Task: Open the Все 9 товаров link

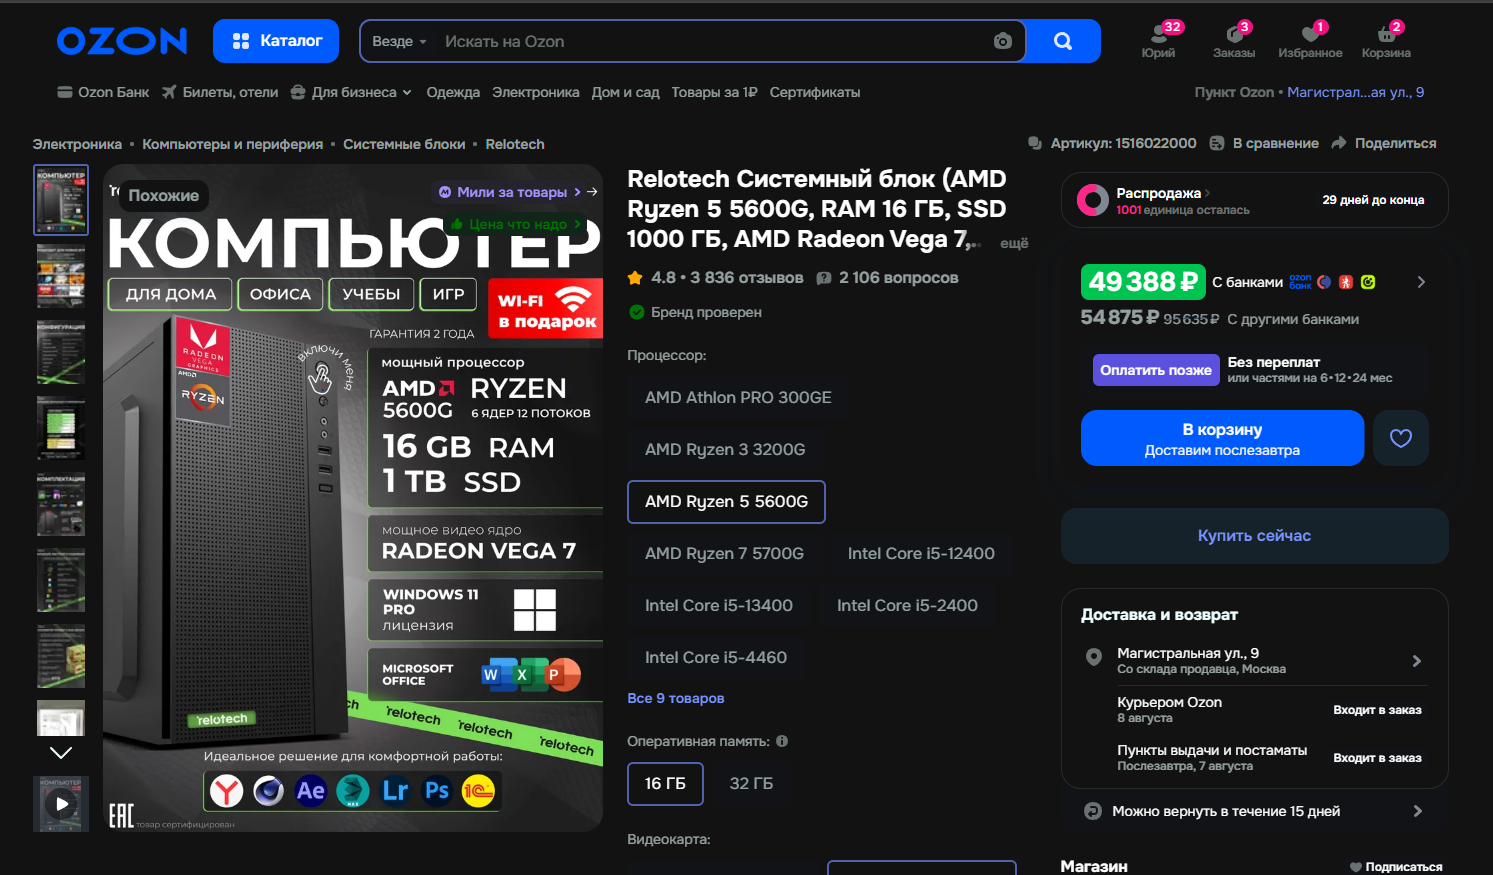Action: [676, 698]
